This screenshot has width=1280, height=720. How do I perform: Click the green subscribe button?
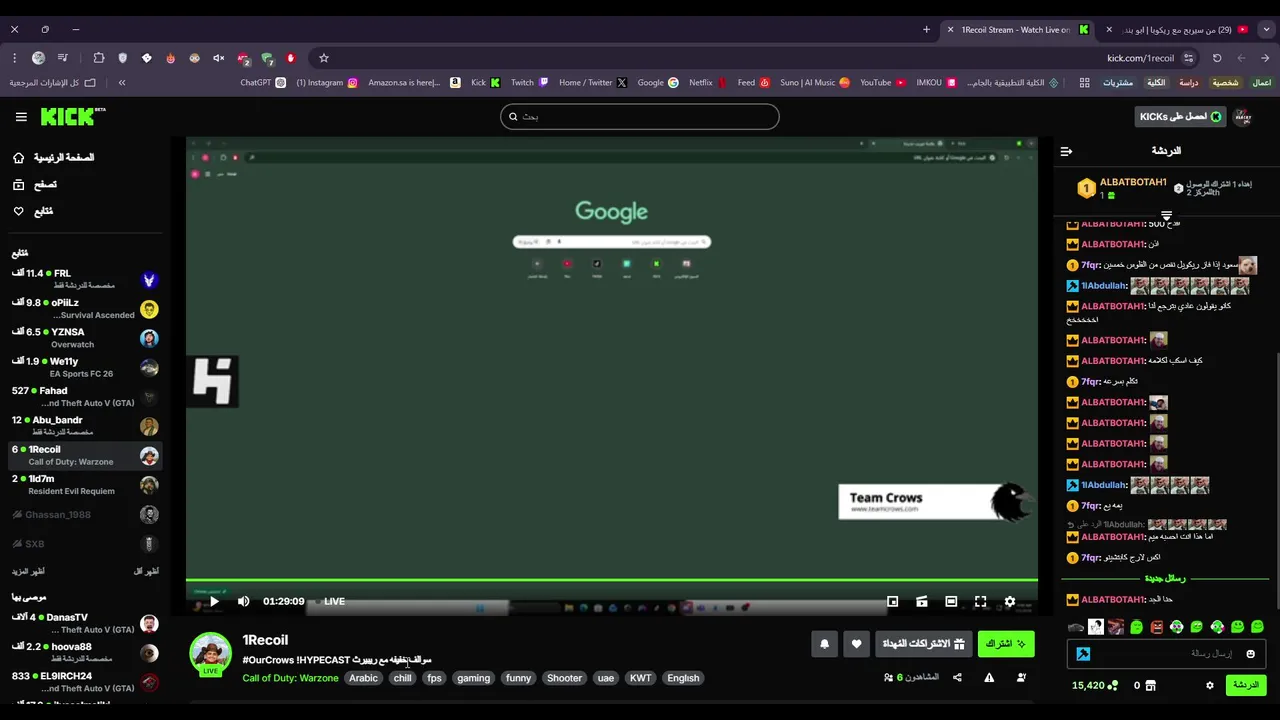point(1006,644)
